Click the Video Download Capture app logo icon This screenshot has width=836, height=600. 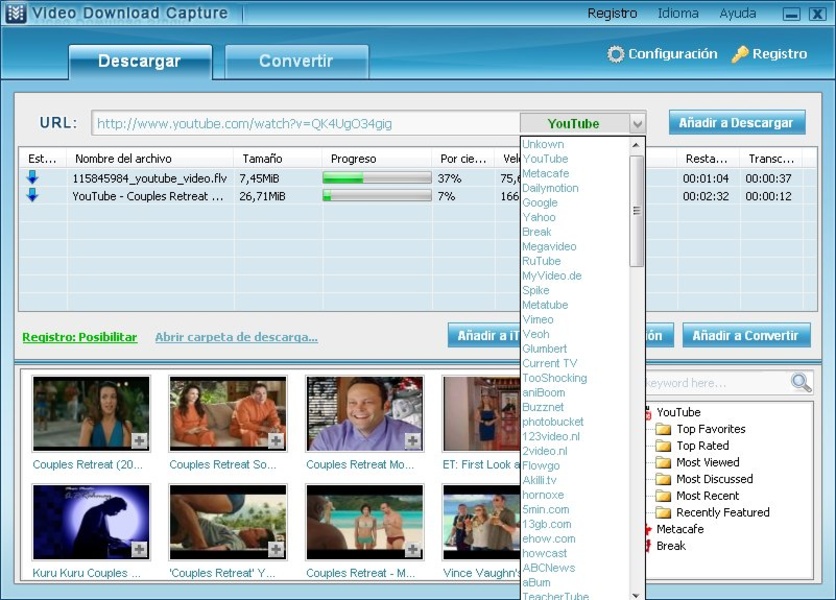tap(15, 13)
